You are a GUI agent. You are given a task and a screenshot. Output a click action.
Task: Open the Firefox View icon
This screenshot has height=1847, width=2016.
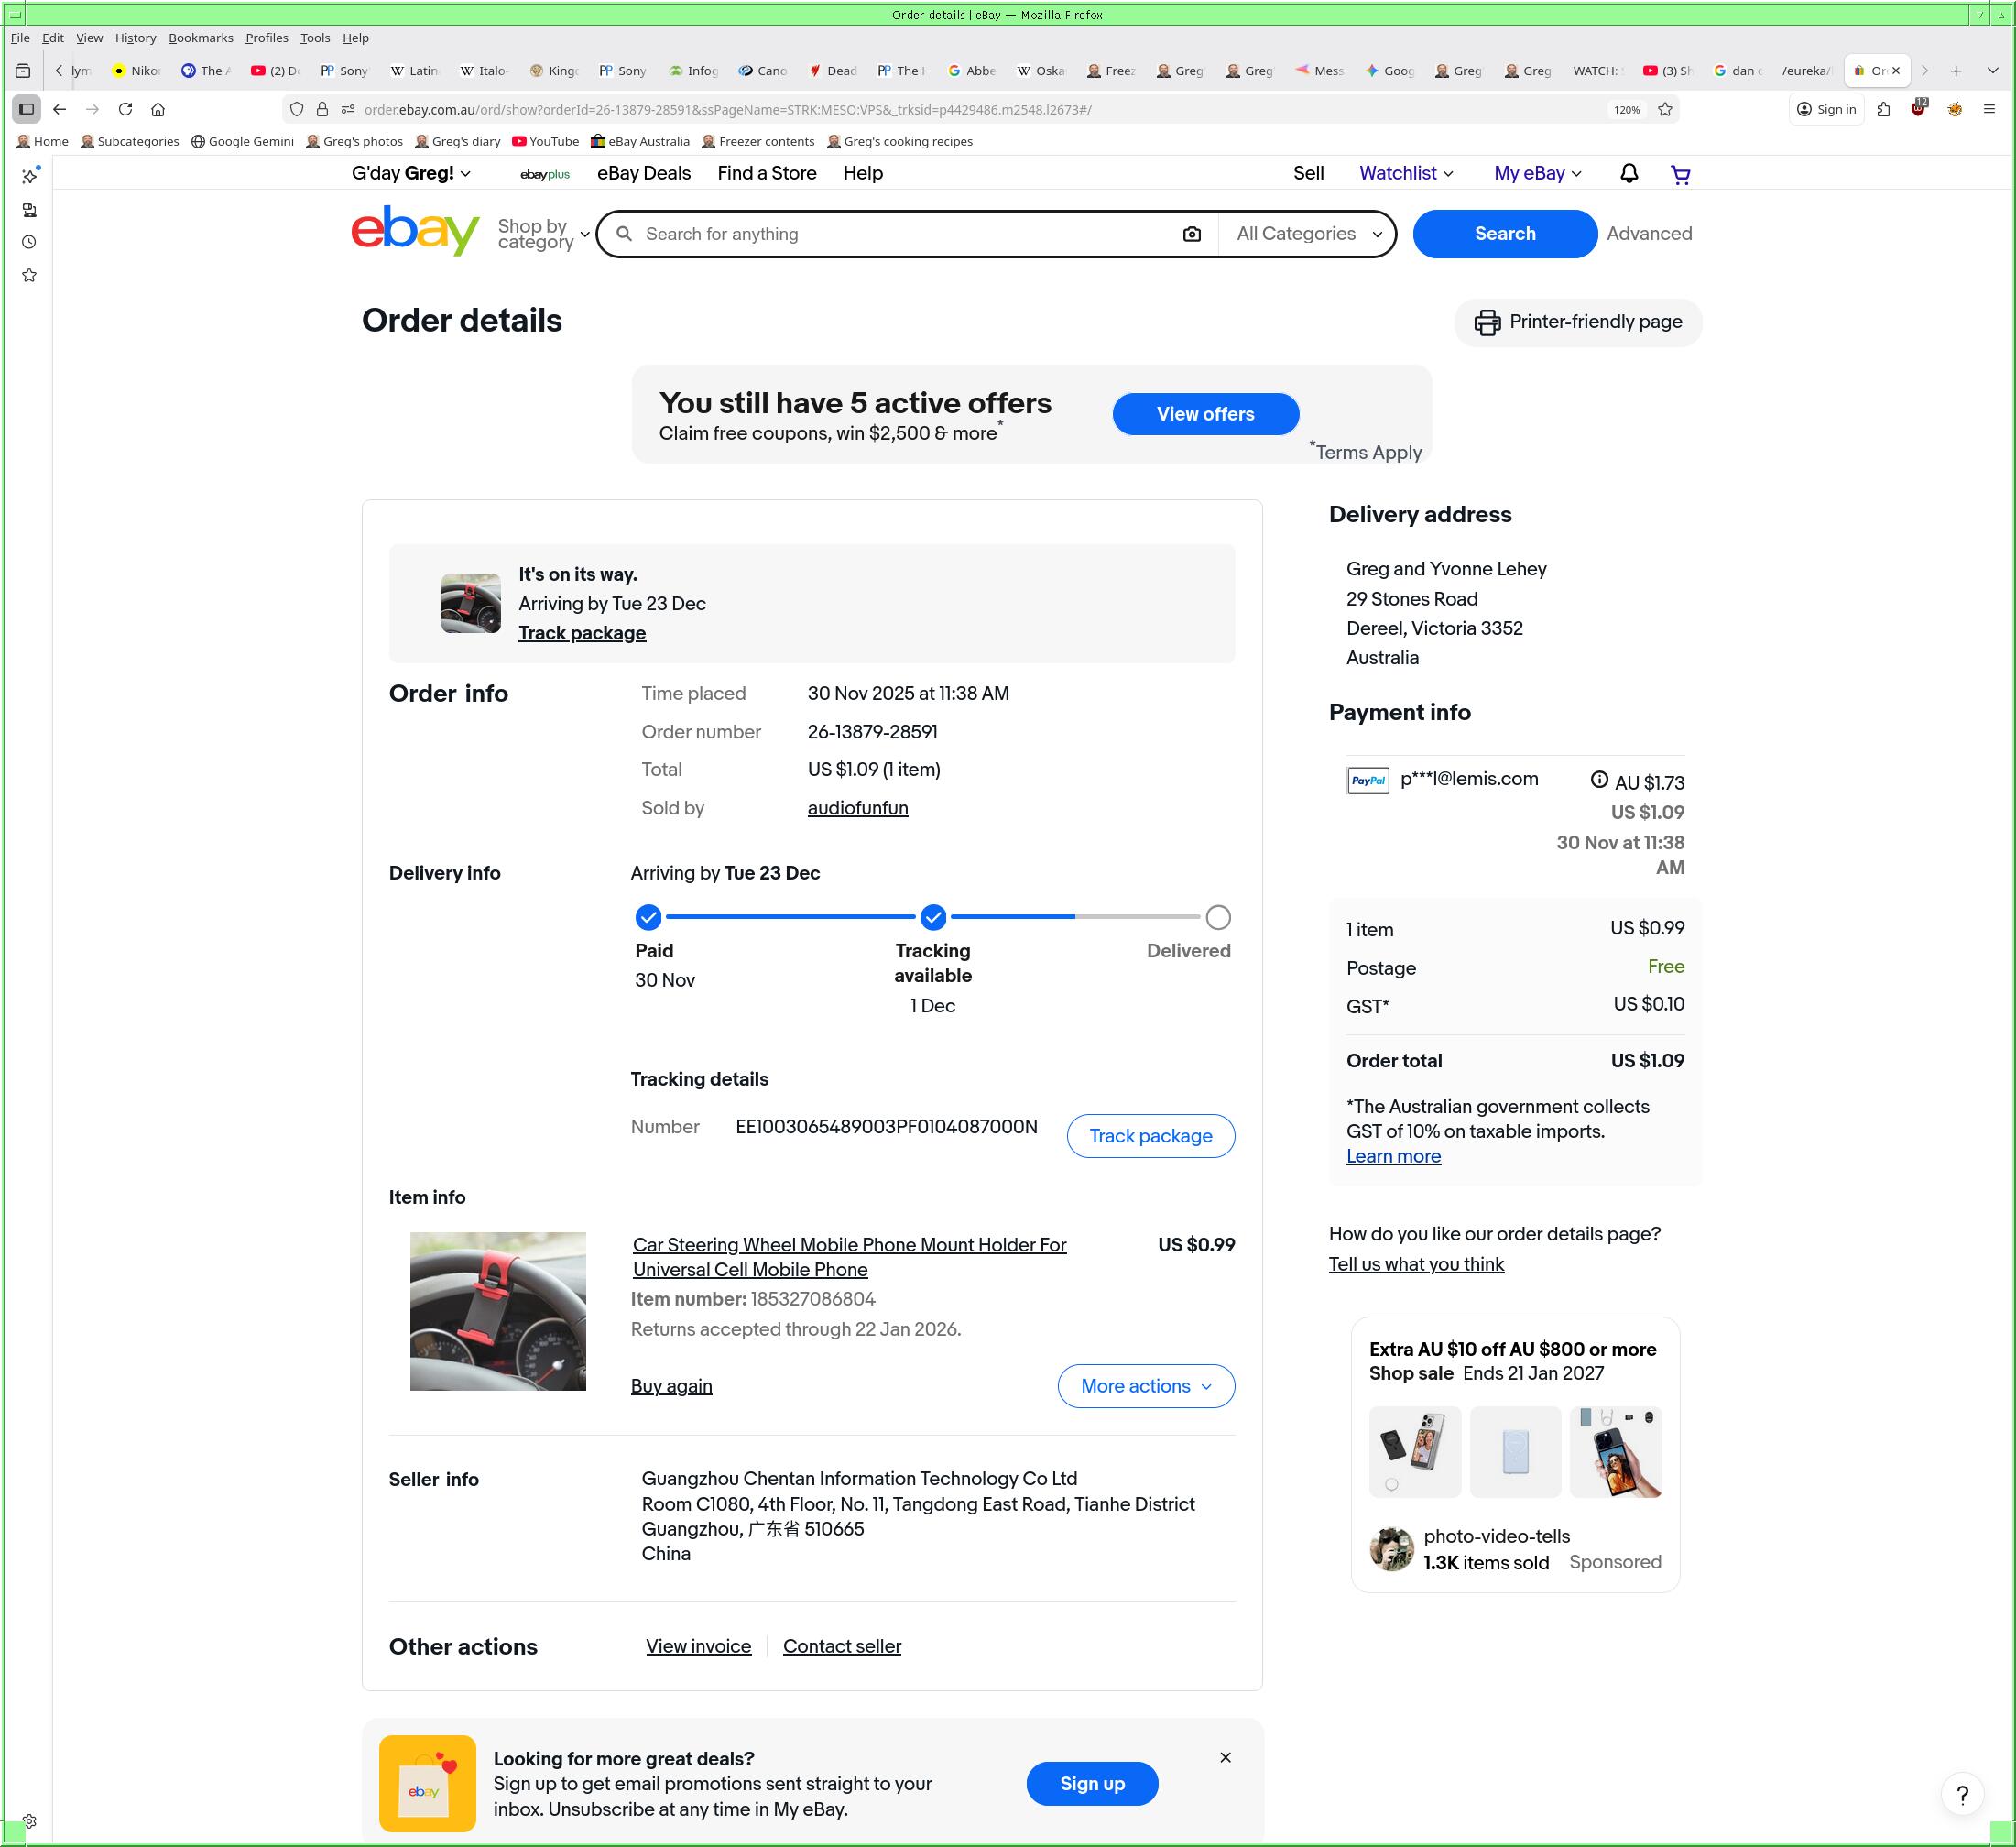(22, 71)
